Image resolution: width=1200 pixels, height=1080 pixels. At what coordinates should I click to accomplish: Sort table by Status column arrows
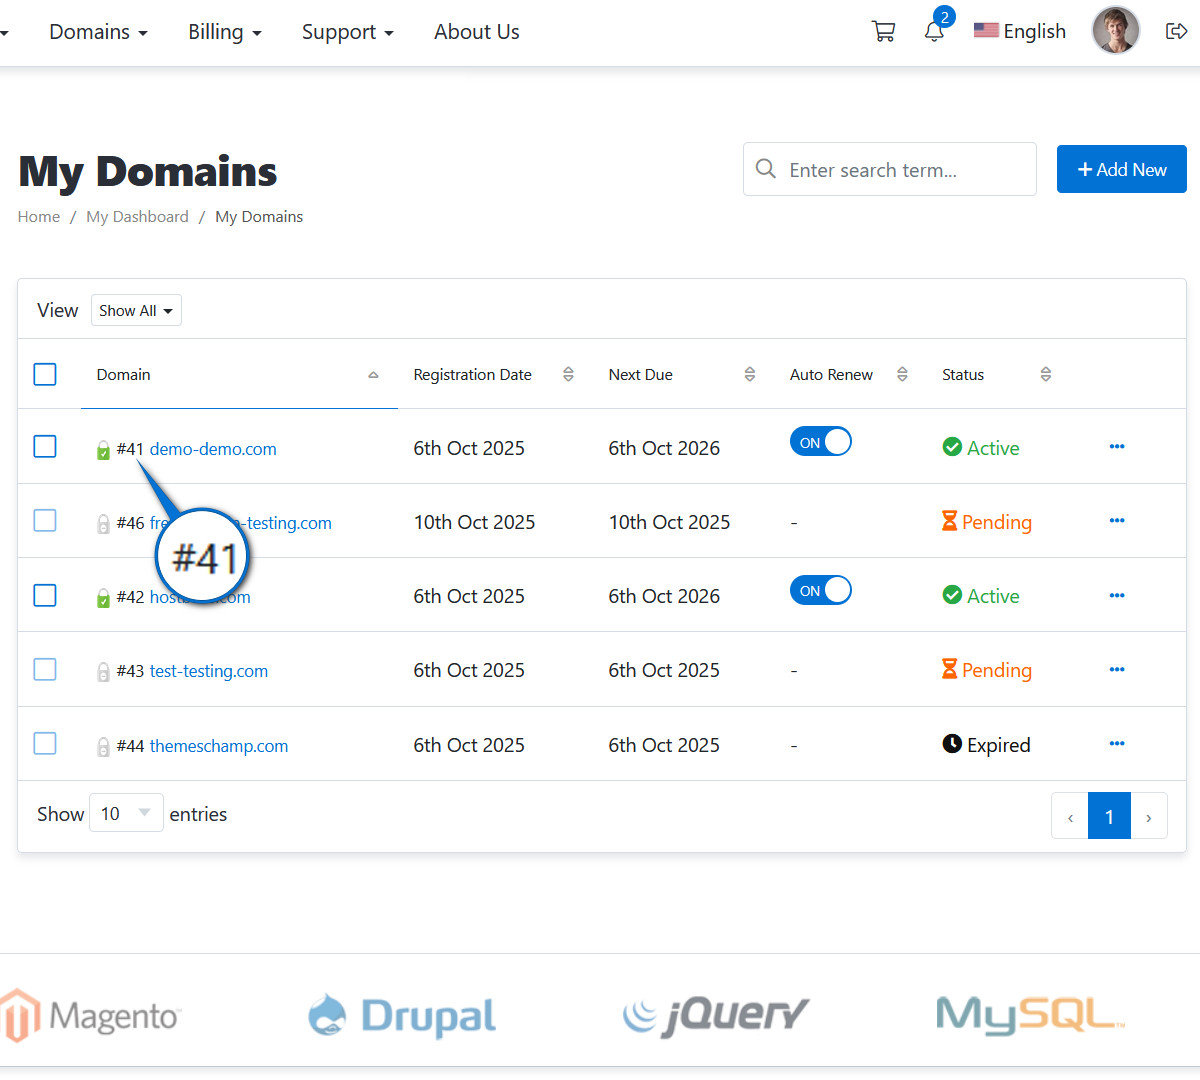point(1045,374)
